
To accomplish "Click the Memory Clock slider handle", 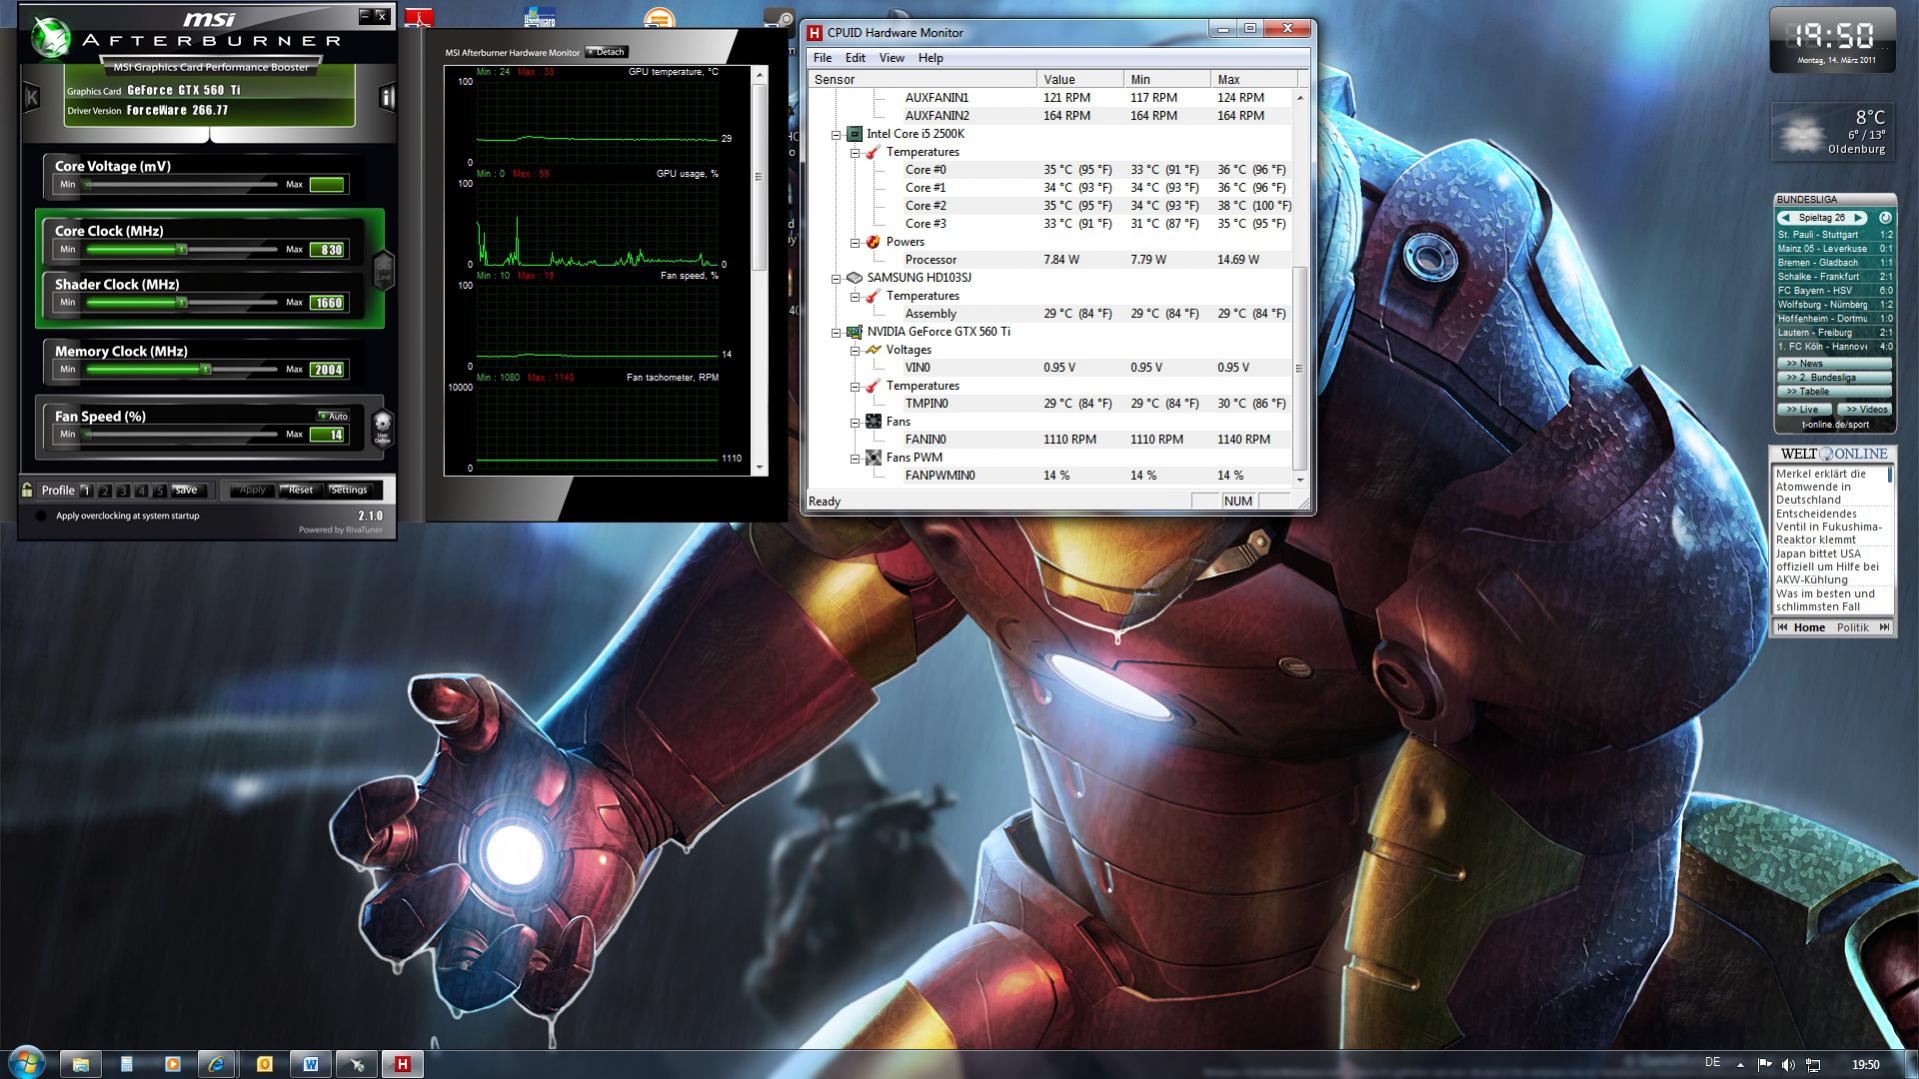I will coord(205,369).
